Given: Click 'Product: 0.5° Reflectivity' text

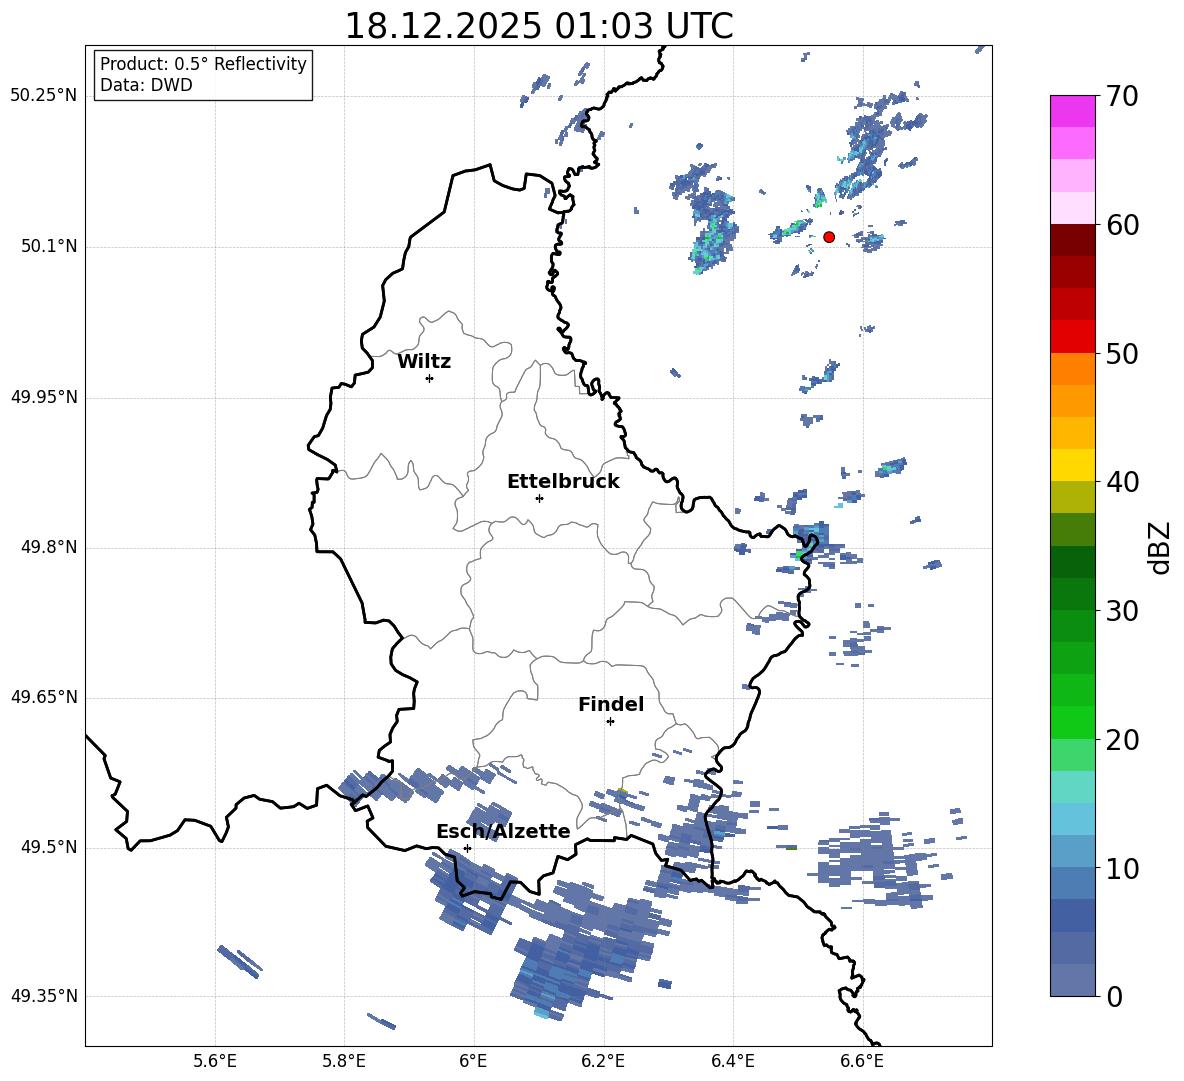Looking at the screenshot, I should pos(203,64).
